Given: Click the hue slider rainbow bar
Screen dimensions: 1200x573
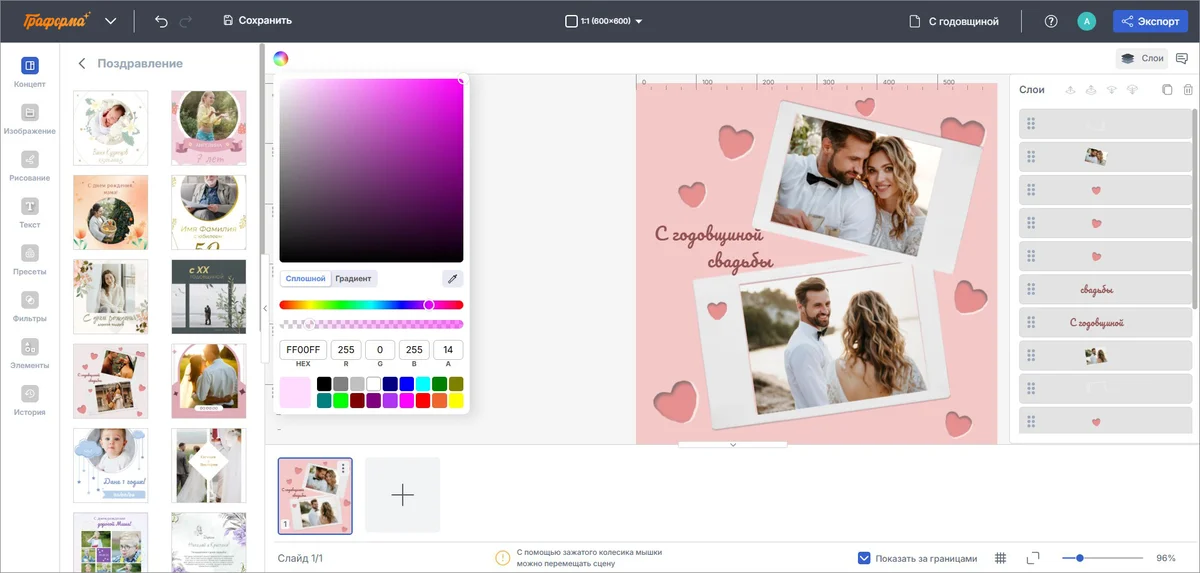Looking at the screenshot, I should [x=371, y=305].
